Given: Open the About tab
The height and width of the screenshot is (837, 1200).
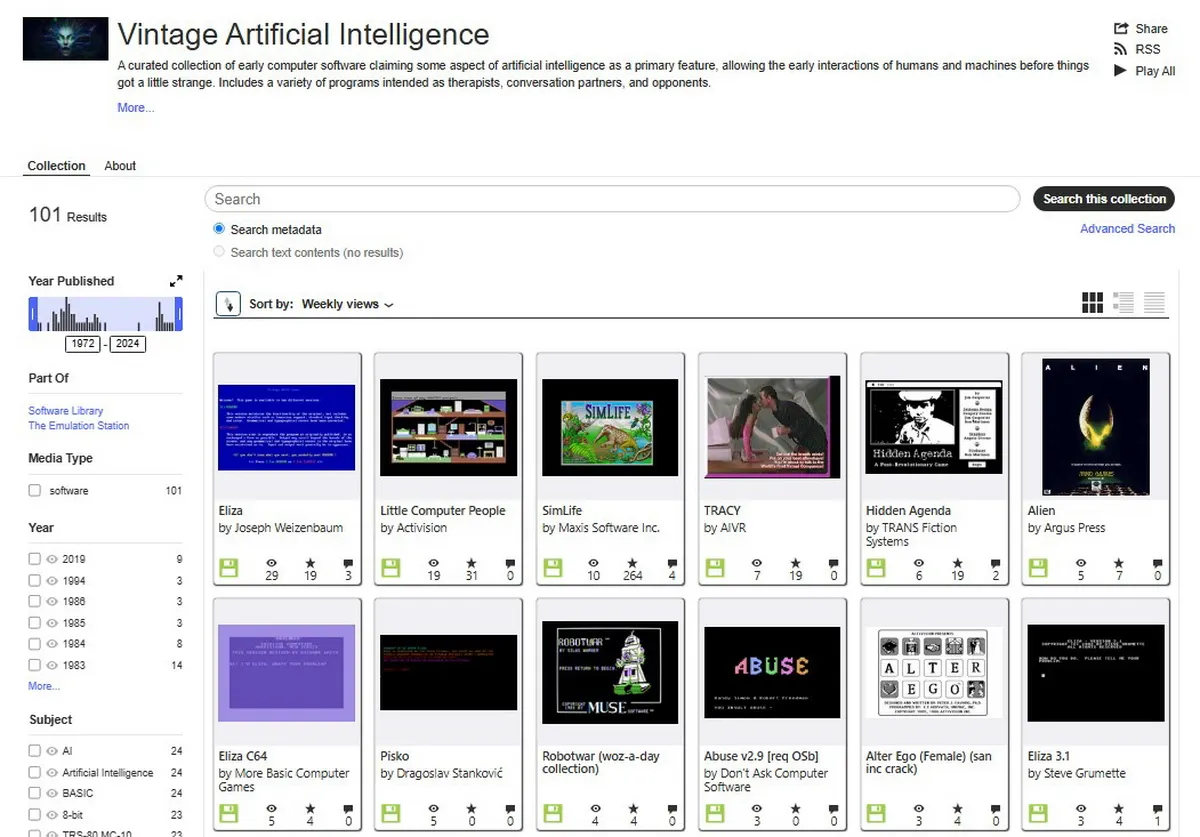Looking at the screenshot, I should point(120,166).
